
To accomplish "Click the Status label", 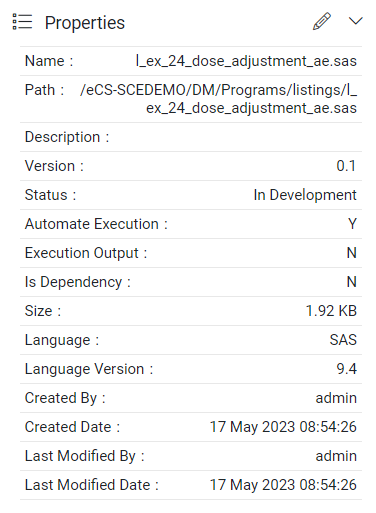I will pos(50,195).
